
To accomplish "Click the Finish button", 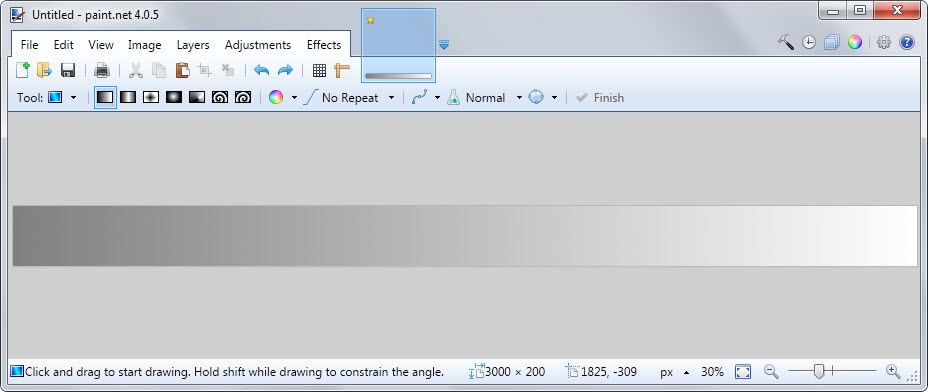I will pyautogui.click(x=600, y=98).
